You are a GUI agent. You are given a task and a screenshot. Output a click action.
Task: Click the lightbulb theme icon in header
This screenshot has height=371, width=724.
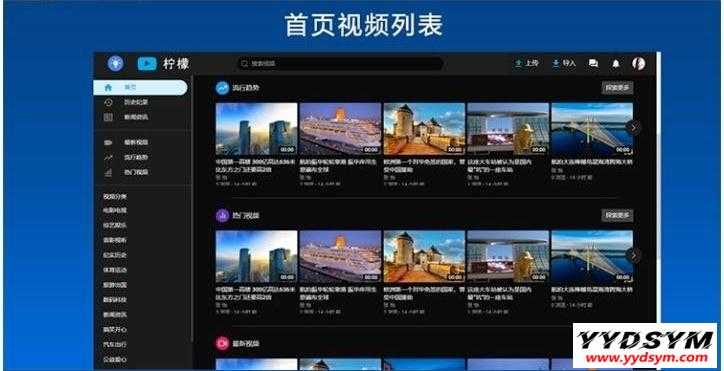click(x=115, y=63)
